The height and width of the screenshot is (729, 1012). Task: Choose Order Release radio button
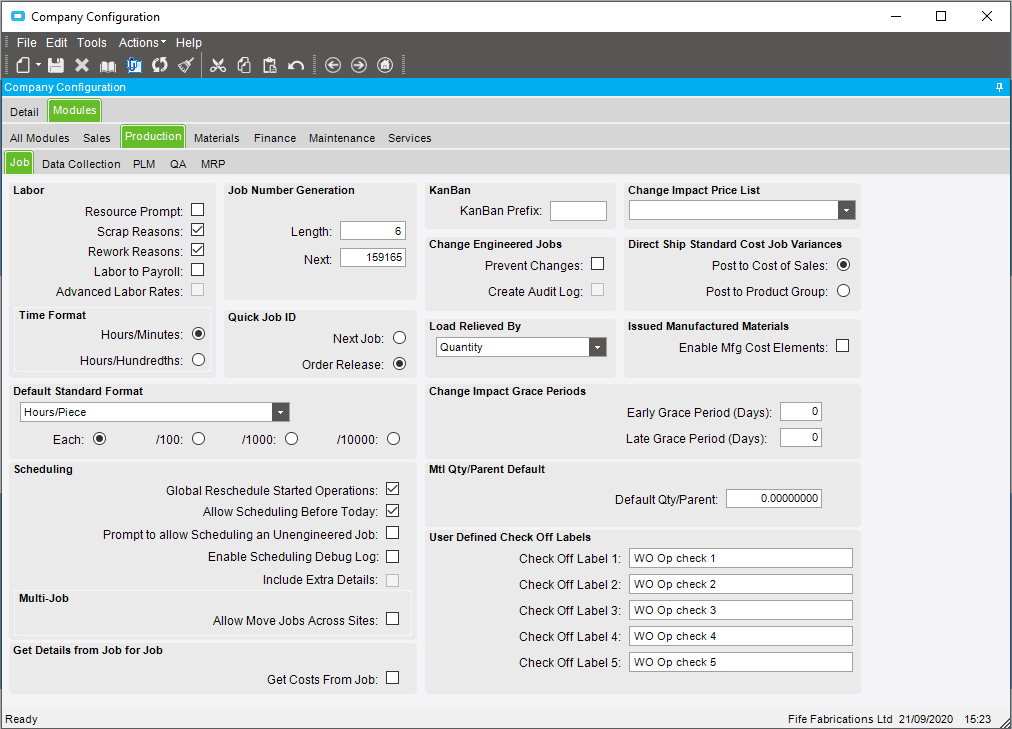(400, 364)
